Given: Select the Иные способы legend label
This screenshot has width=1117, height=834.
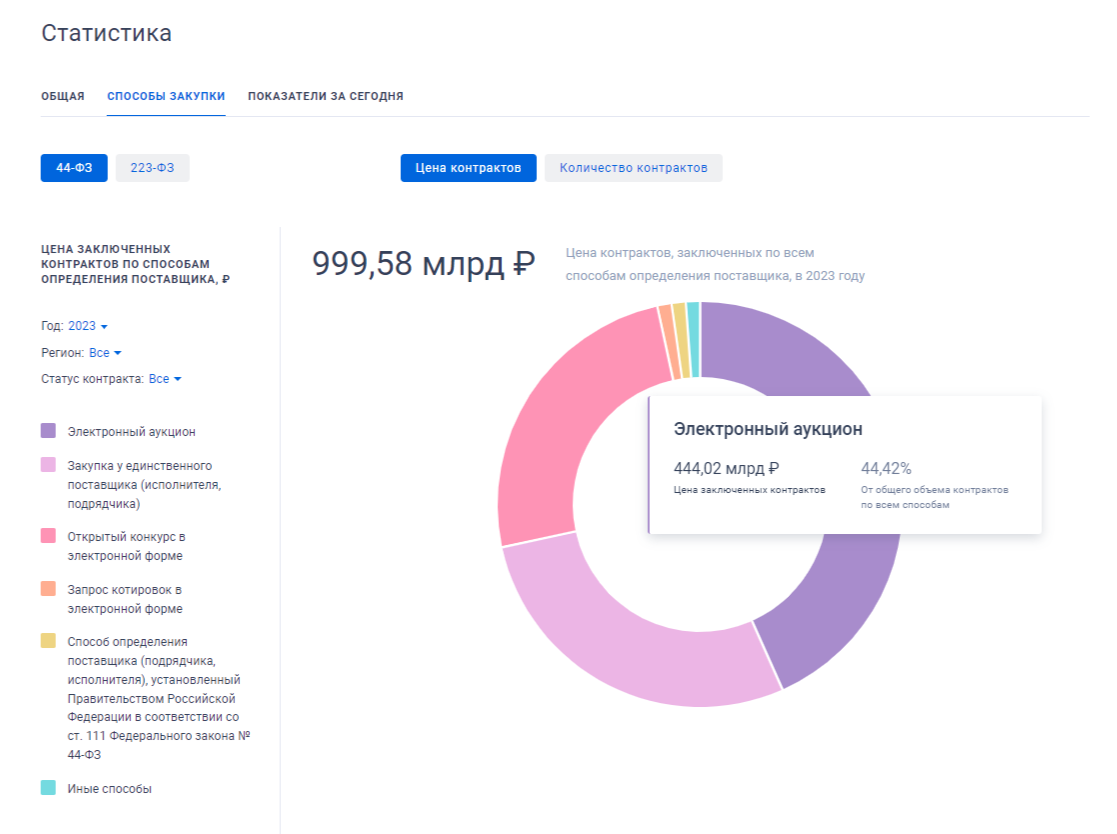Looking at the screenshot, I should click(109, 788).
